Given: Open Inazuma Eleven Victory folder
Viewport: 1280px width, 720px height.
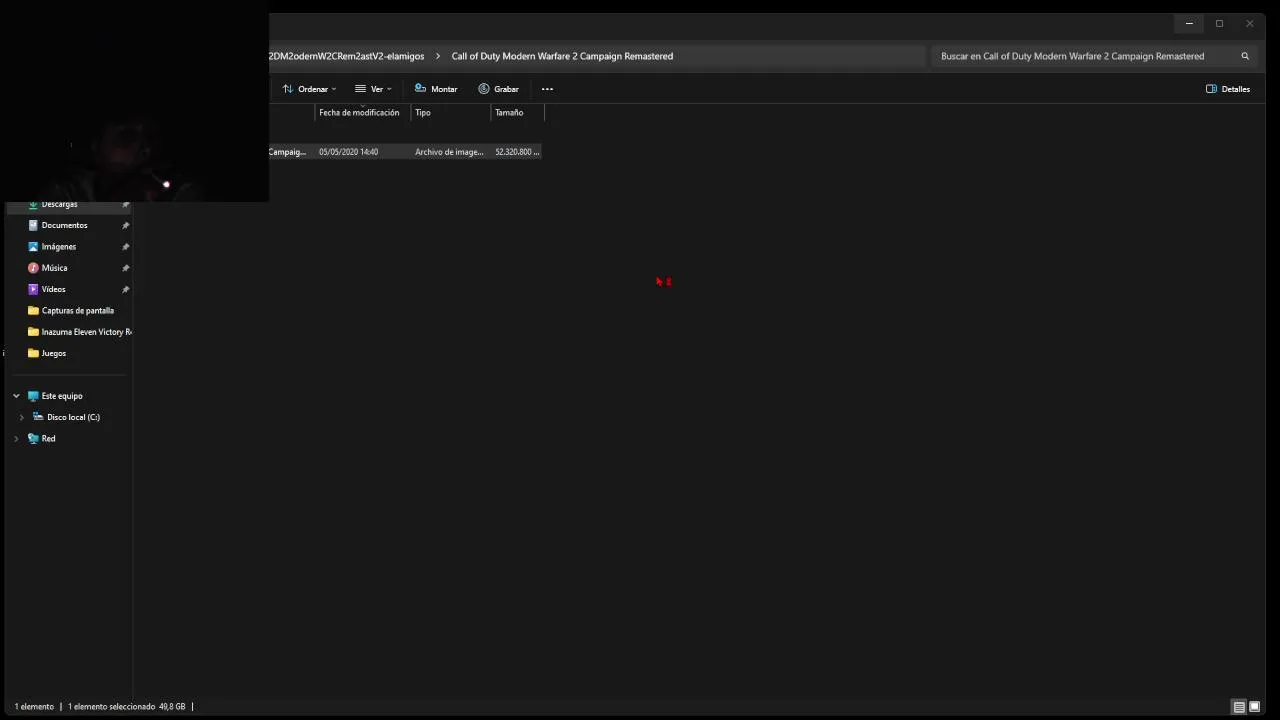Looking at the screenshot, I should (79, 332).
